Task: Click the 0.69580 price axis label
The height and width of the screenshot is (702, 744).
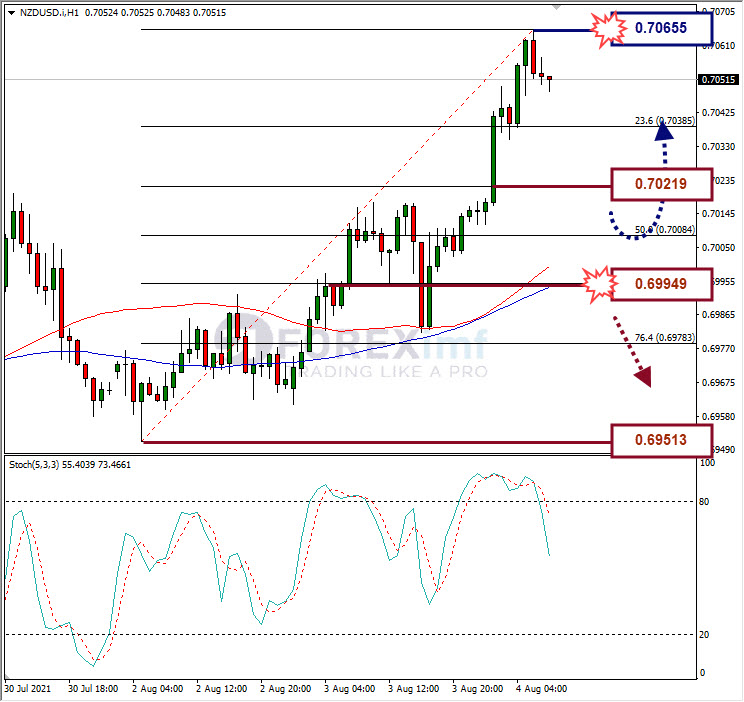Action: coord(719,417)
